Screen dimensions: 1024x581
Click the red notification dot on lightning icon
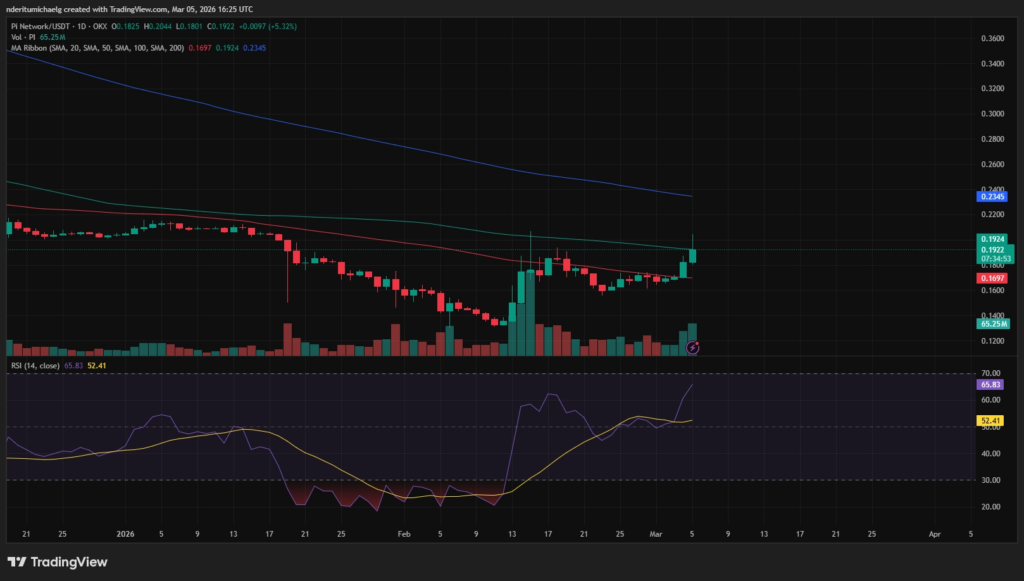(697, 343)
